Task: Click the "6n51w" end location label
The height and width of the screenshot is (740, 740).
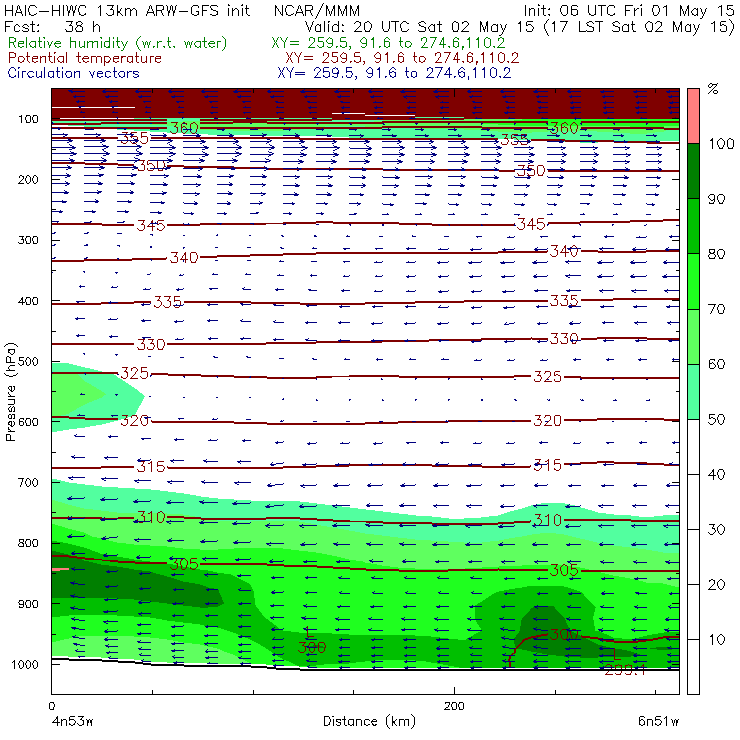Action: (x=658, y=721)
